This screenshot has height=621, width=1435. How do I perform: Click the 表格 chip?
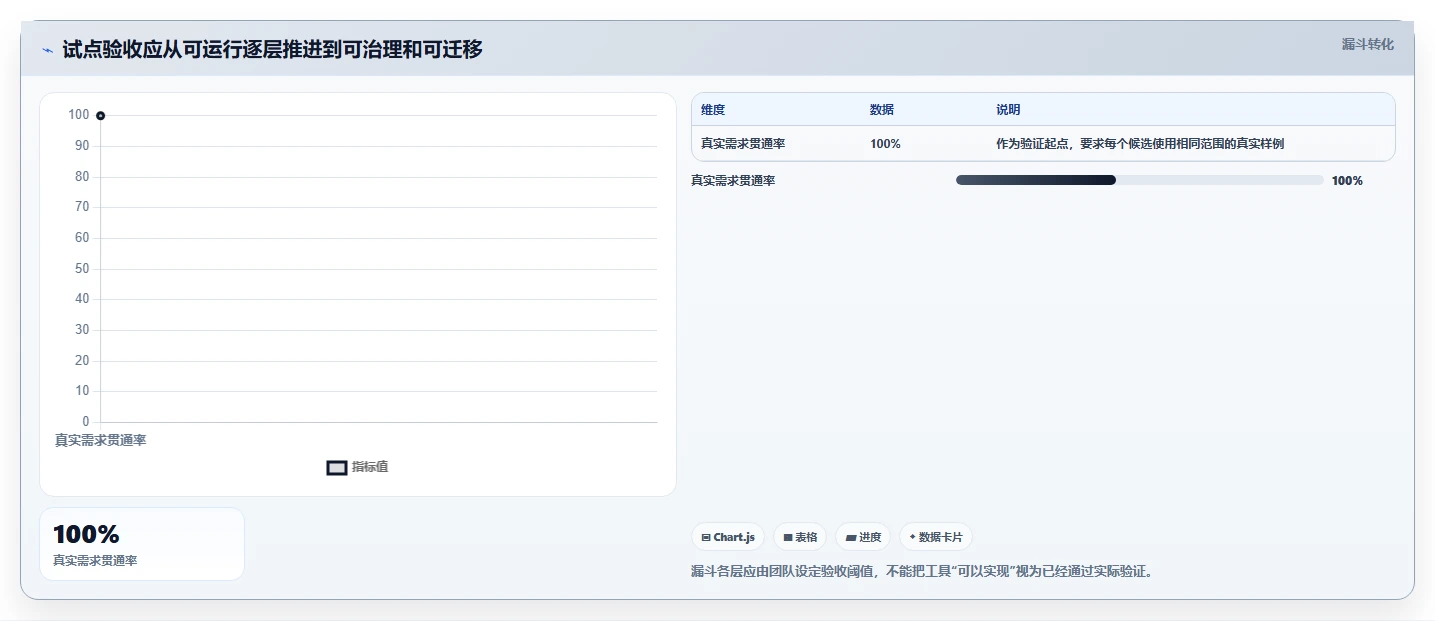click(x=800, y=537)
